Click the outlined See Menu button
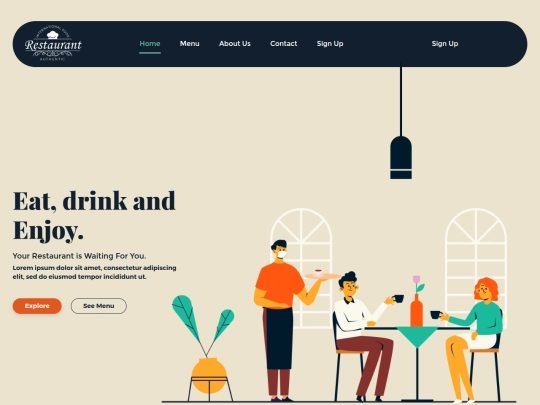 pyautogui.click(x=99, y=306)
